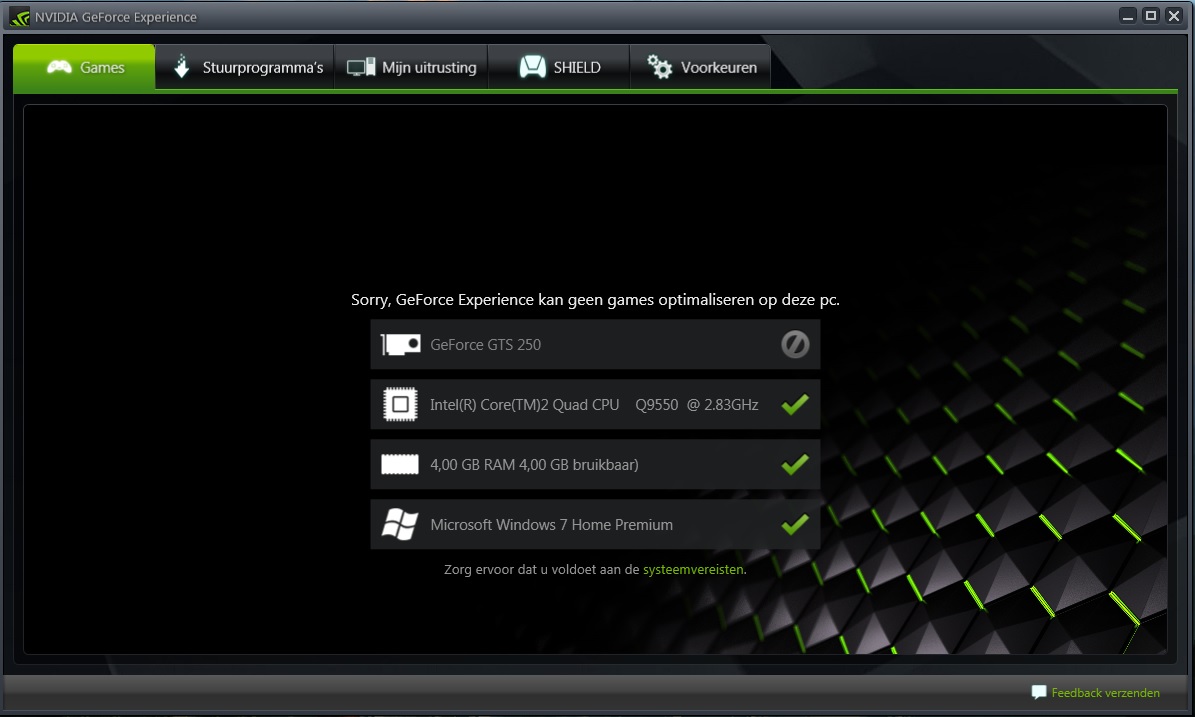The height and width of the screenshot is (717, 1195).
Task: Click the unsupported GPU status icon
Action: point(795,344)
